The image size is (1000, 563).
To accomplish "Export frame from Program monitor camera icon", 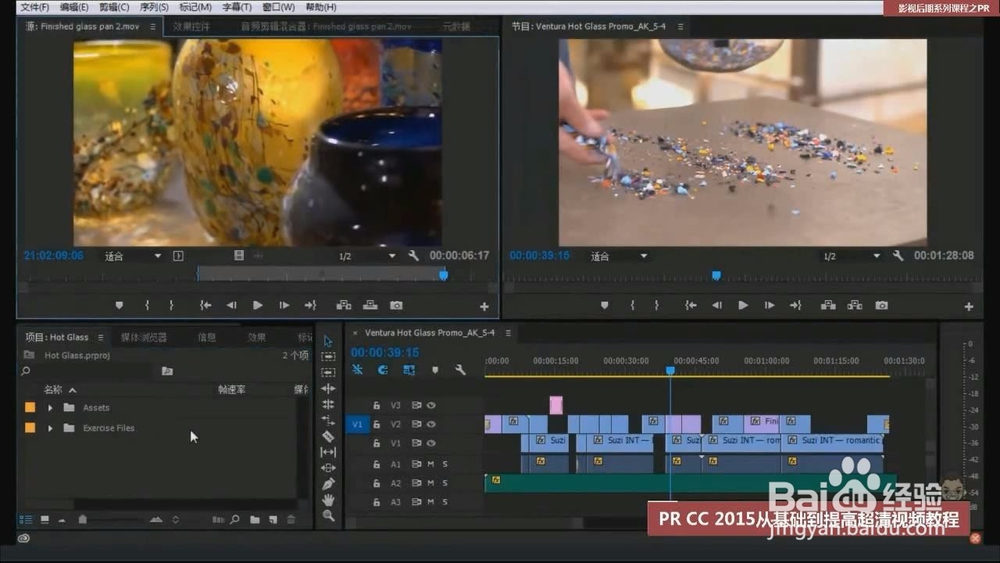I will [881, 305].
